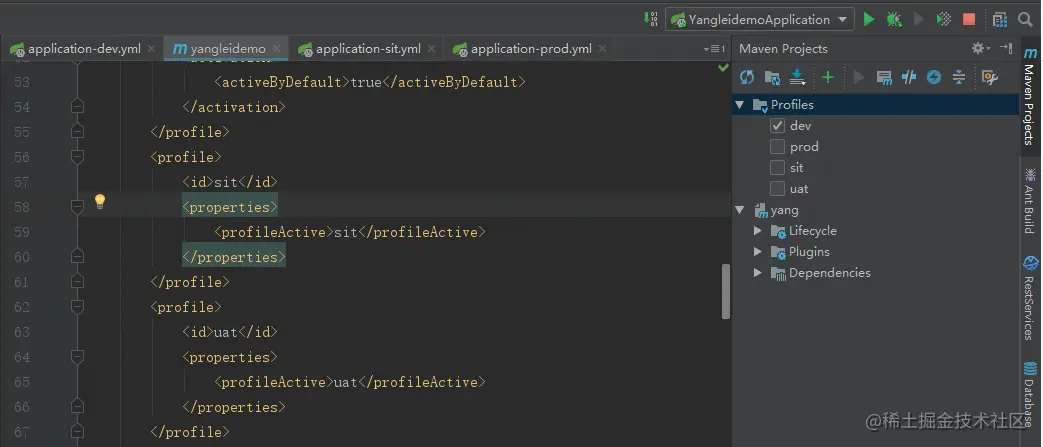The height and width of the screenshot is (447, 1043).
Task: Stop the running application
Action: (x=969, y=19)
